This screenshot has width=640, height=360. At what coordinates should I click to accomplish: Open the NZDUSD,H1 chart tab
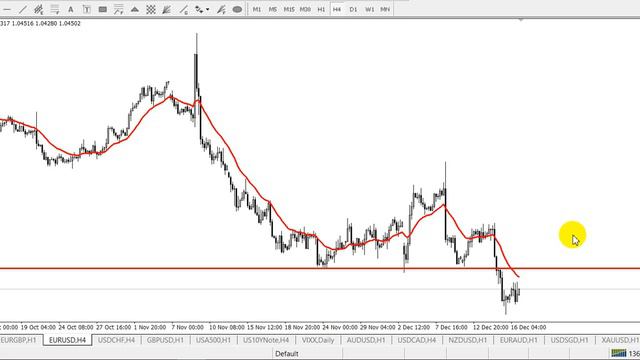pos(467,340)
